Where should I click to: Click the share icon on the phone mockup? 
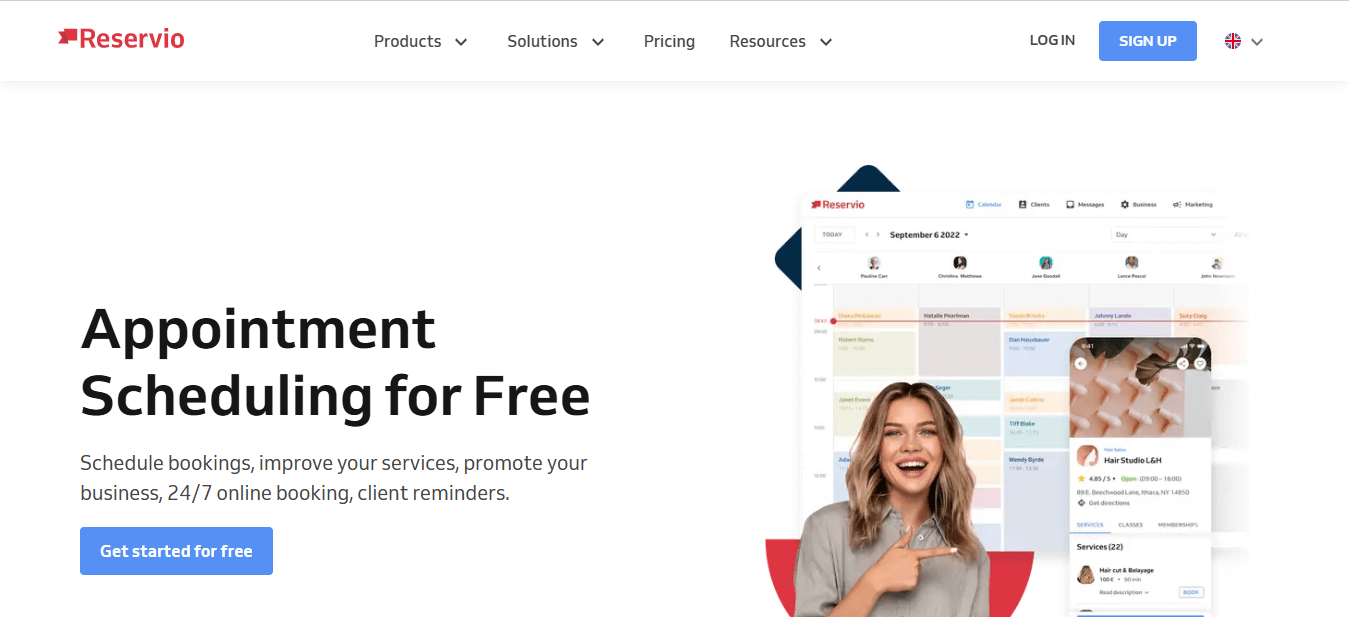[x=1182, y=364]
